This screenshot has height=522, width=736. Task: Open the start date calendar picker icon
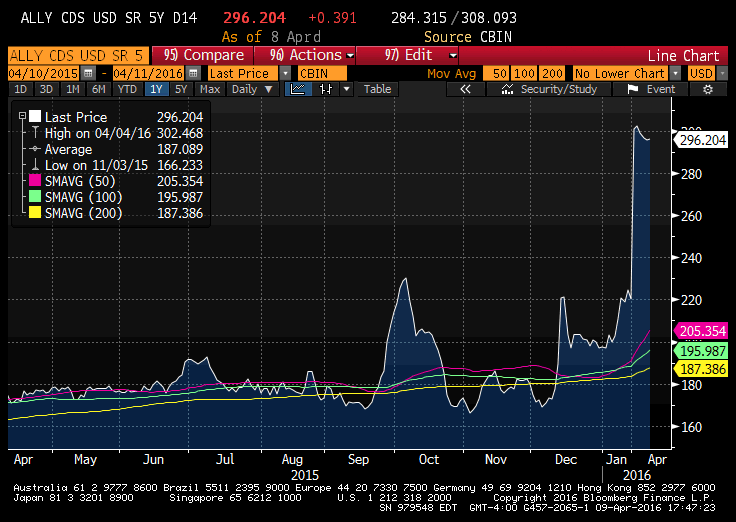click(x=88, y=74)
